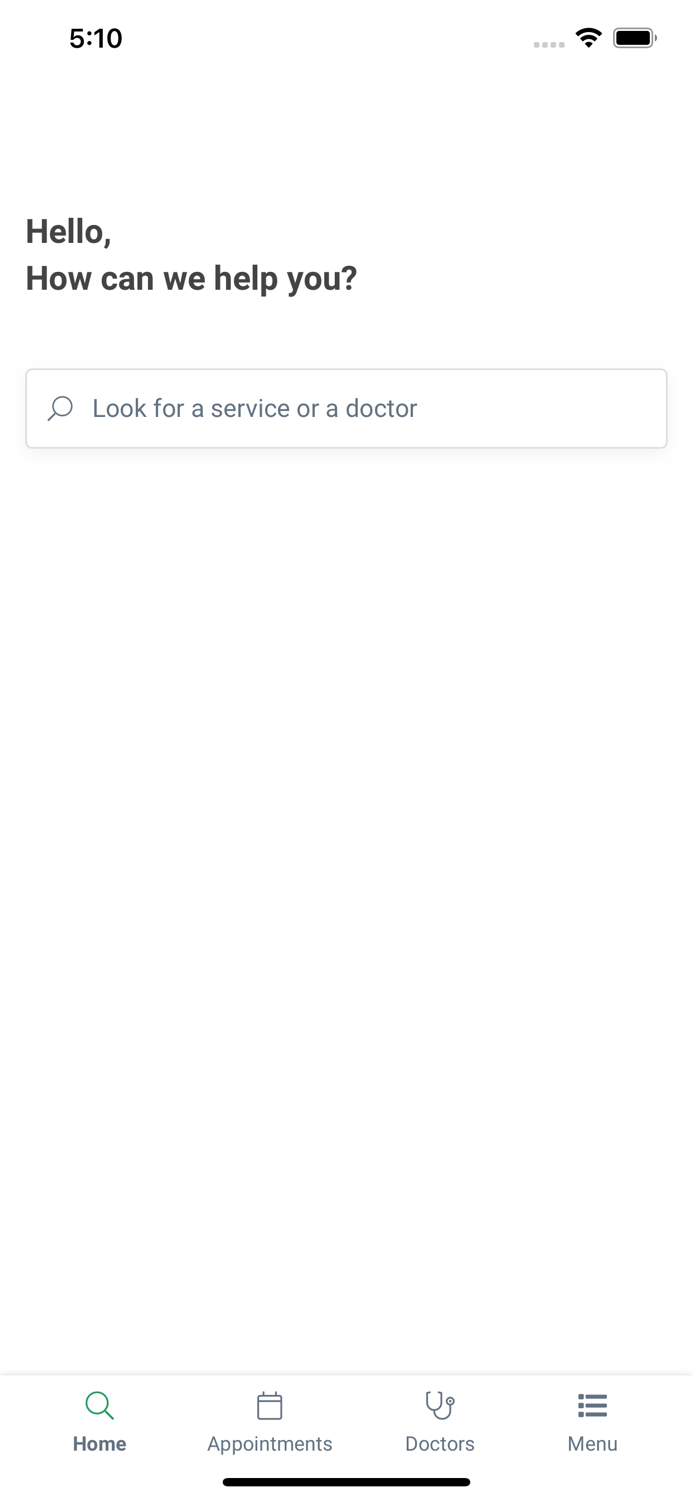This screenshot has height=1500, width=693.
Task: Open the Appointments calendar icon
Action: (270, 1405)
